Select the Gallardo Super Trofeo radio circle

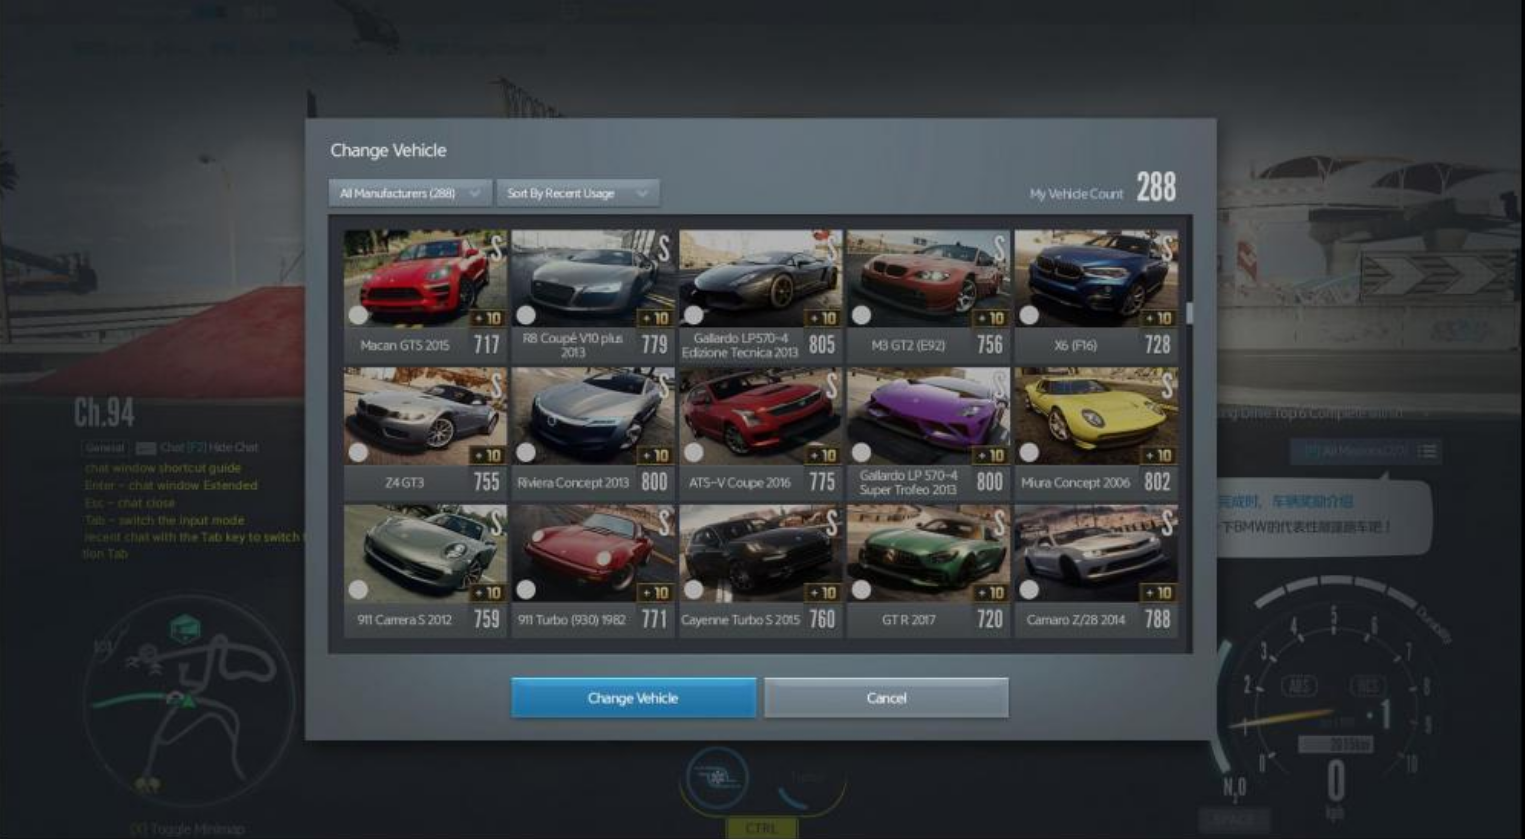861,452
